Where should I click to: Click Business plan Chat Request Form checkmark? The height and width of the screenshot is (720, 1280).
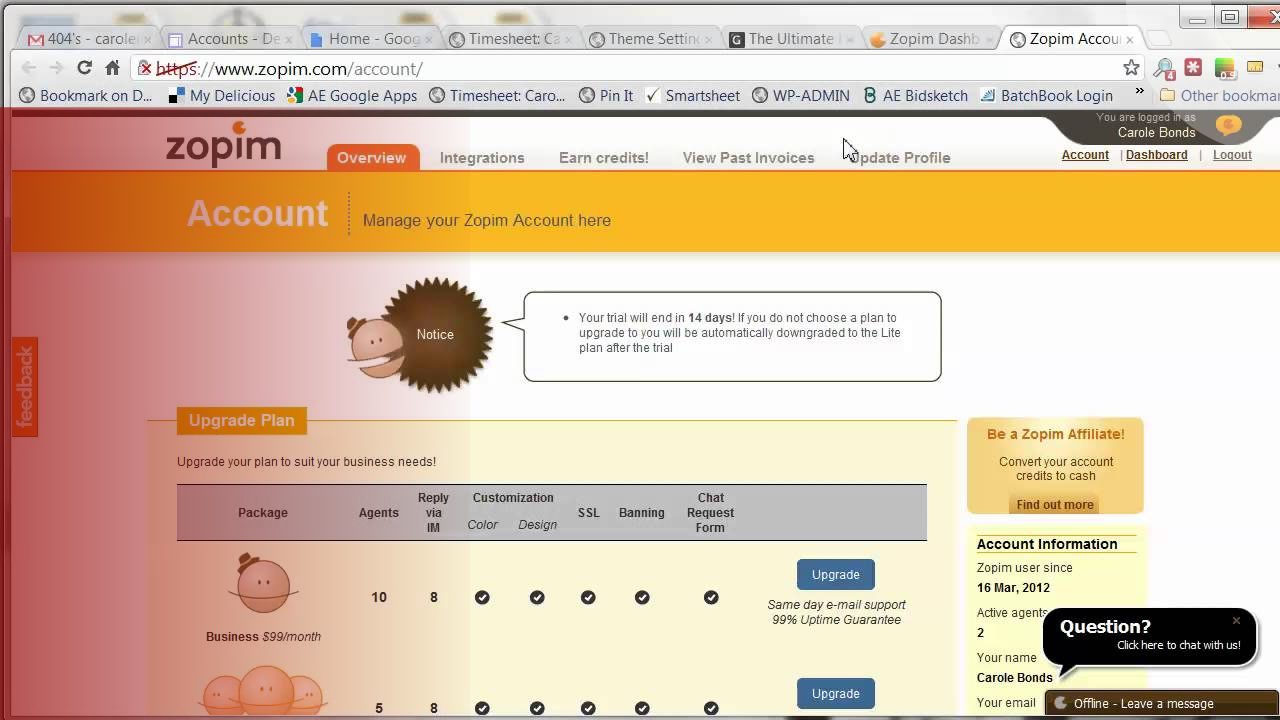click(711, 597)
